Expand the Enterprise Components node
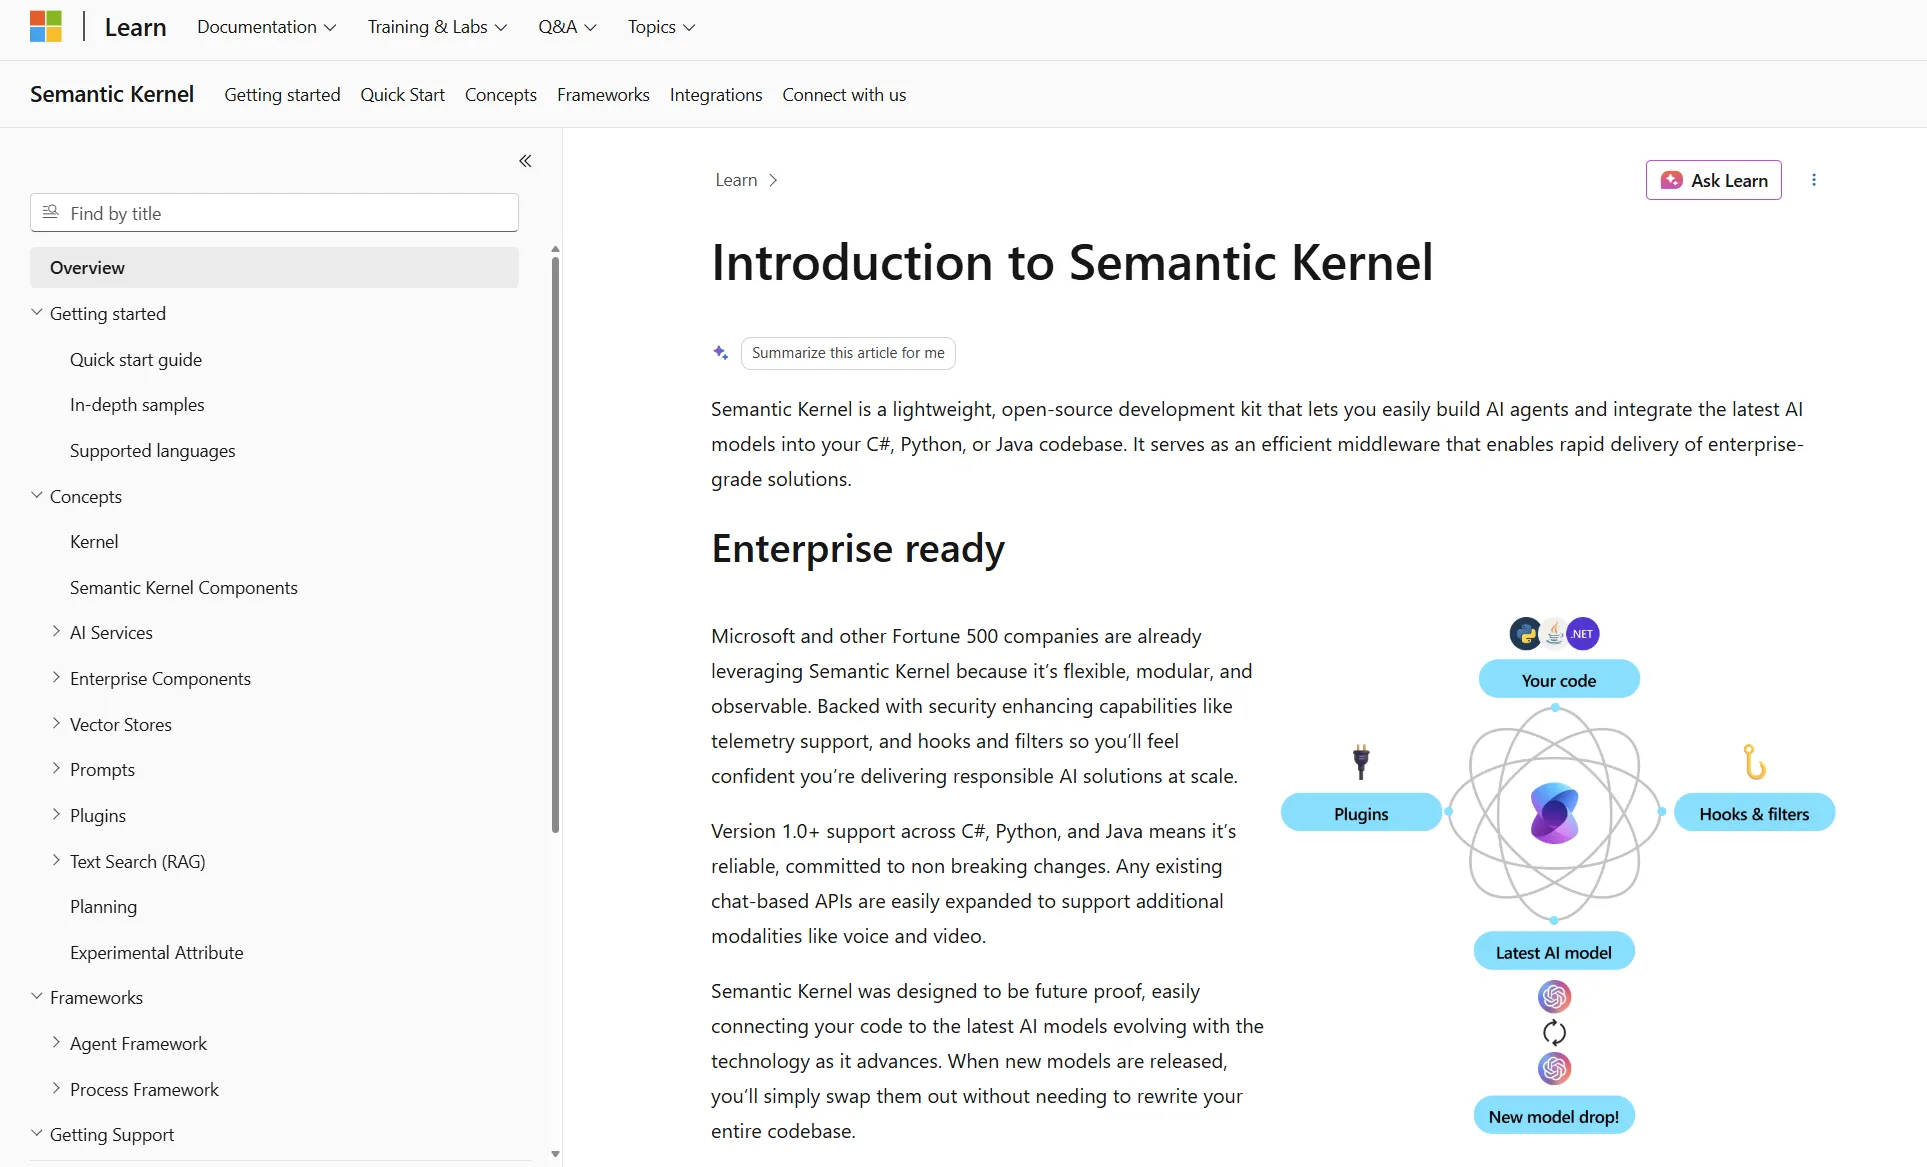This screenshot has width=1927, height=1167. click(56, 678)
